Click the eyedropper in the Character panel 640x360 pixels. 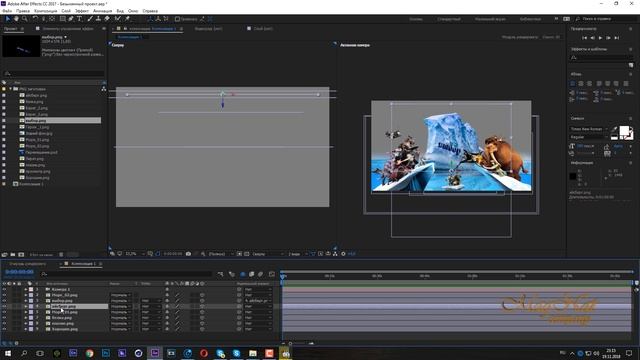coord(614,129)
